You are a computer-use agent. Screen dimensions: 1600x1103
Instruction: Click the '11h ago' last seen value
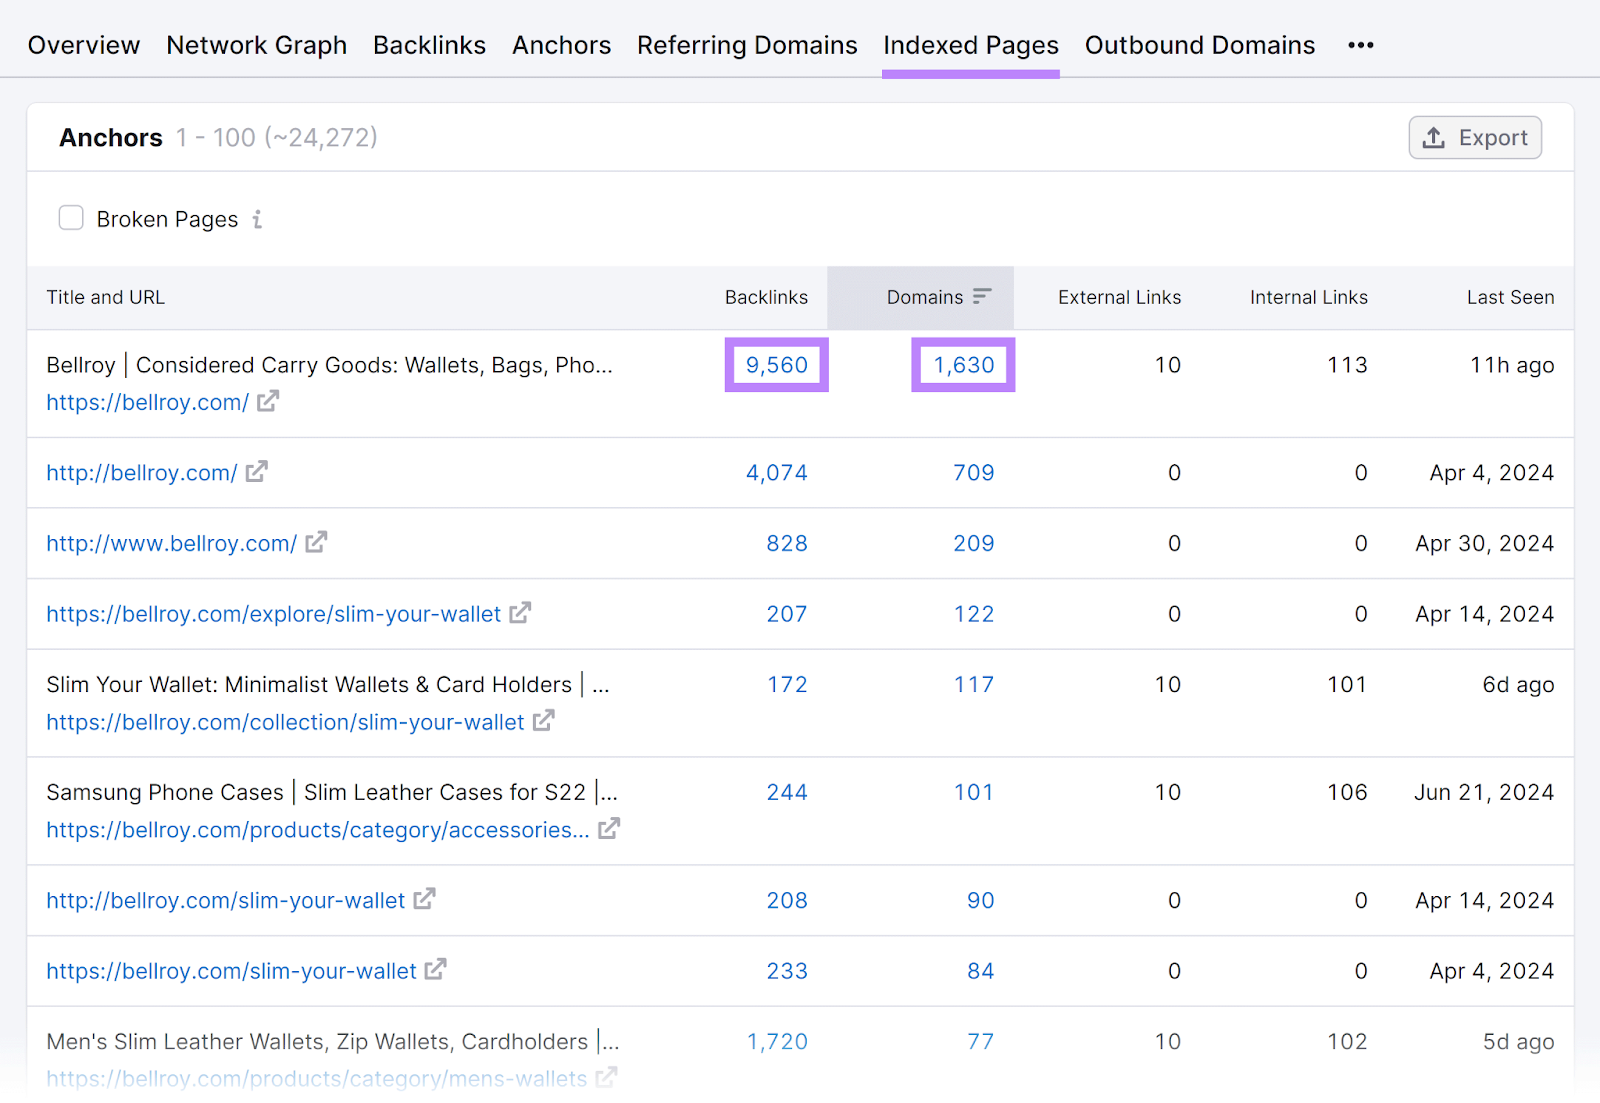tap(1512, 365)
